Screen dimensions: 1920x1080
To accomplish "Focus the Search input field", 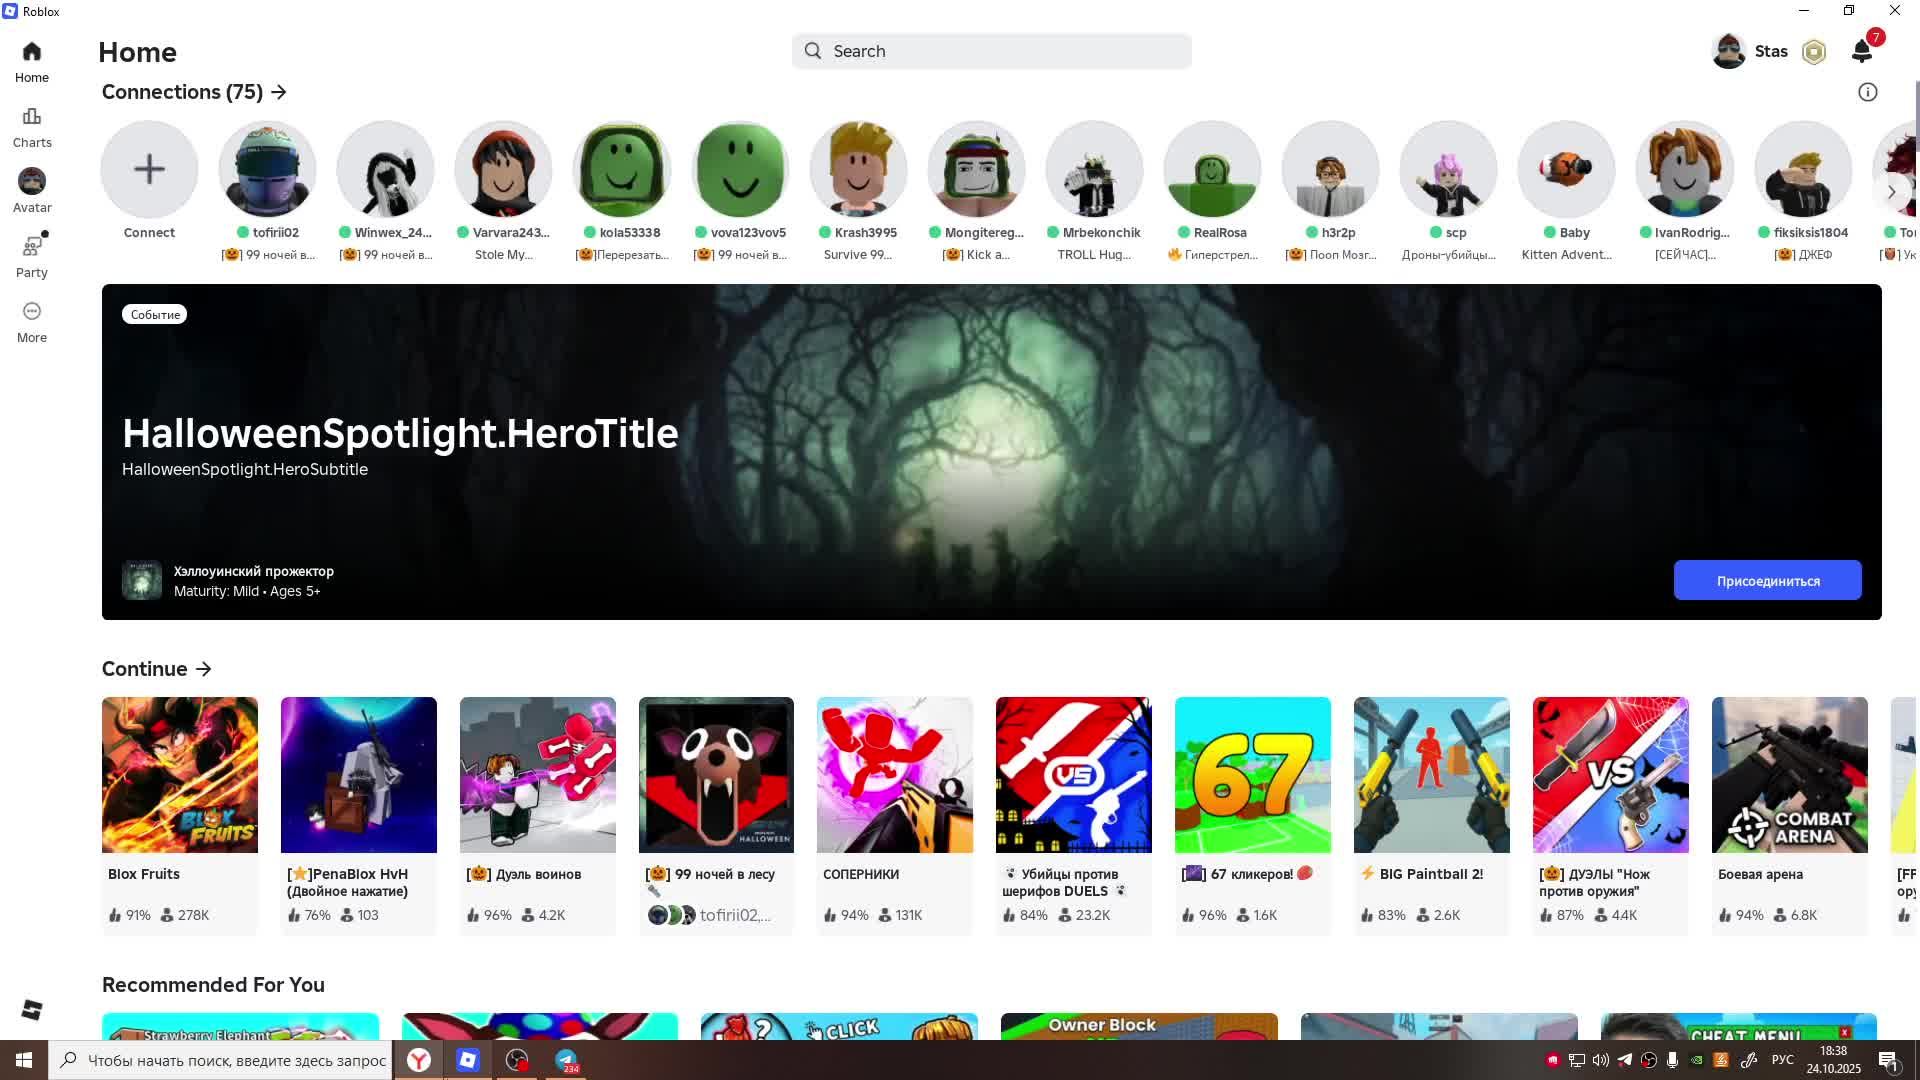I will (x=992, y=51).
